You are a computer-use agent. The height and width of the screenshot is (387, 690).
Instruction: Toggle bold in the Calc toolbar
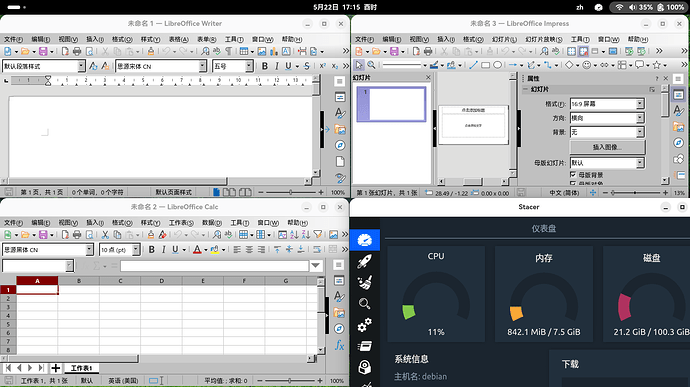pyautogui.click(x=151, y=250)
